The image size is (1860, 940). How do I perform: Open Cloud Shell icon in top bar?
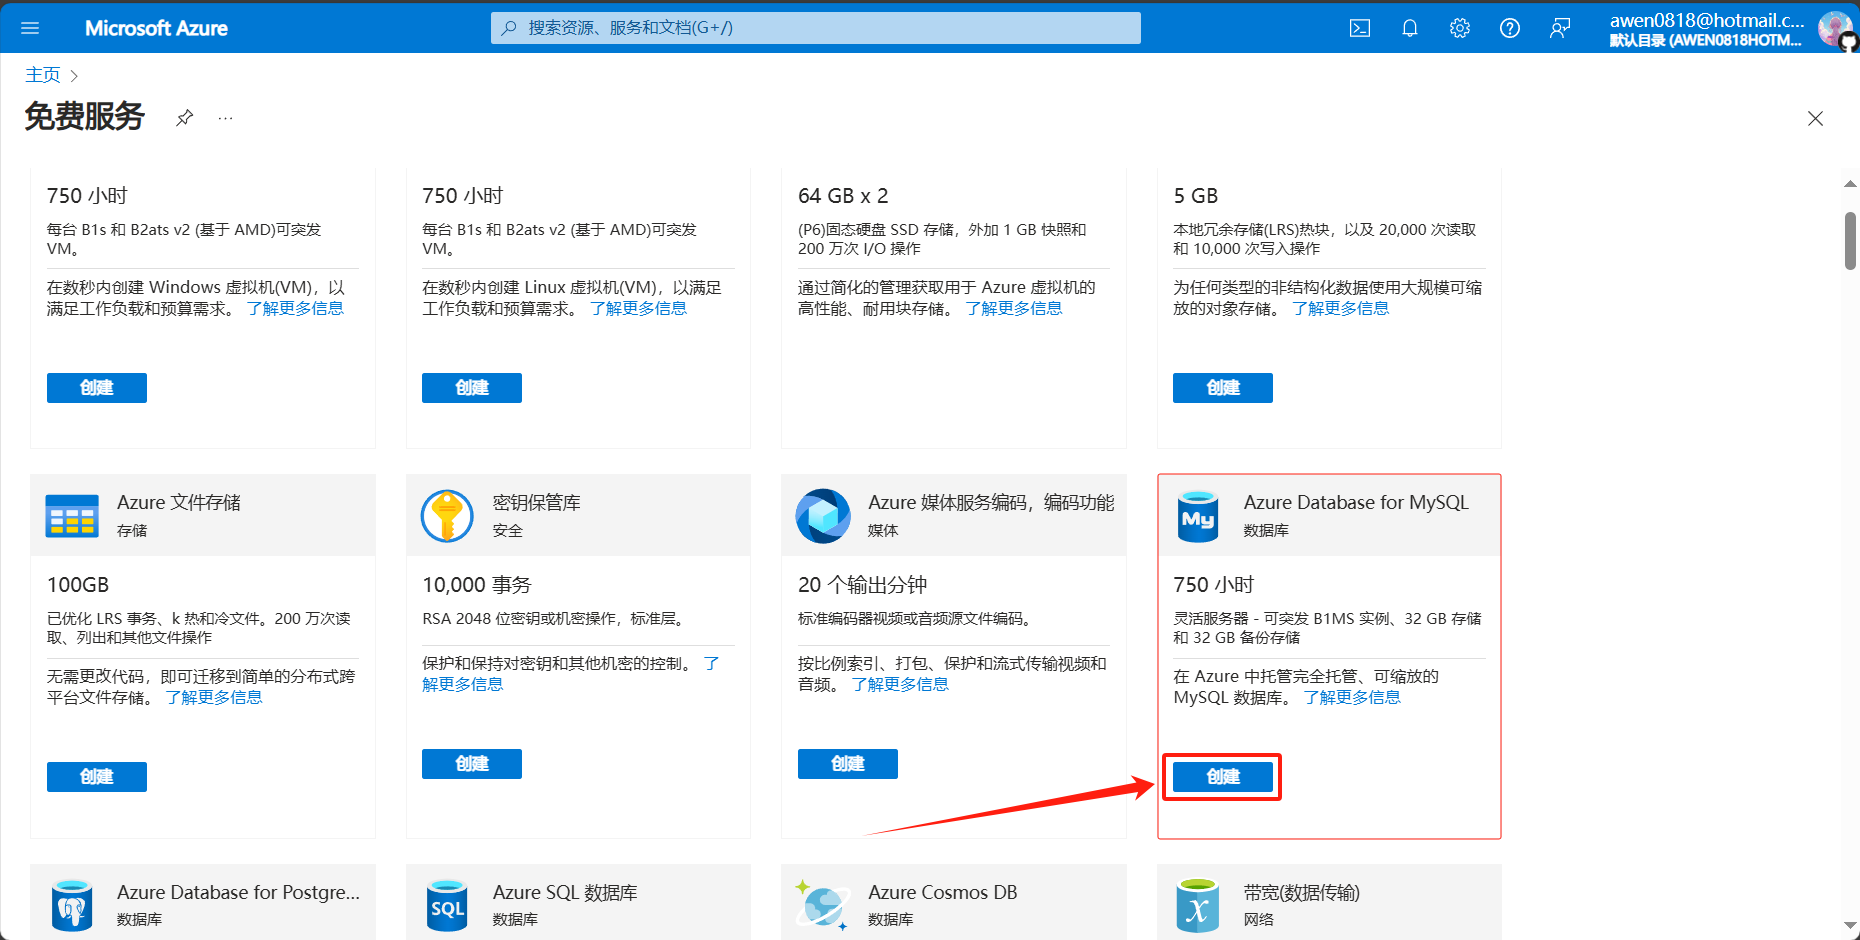coord(1360,28)
